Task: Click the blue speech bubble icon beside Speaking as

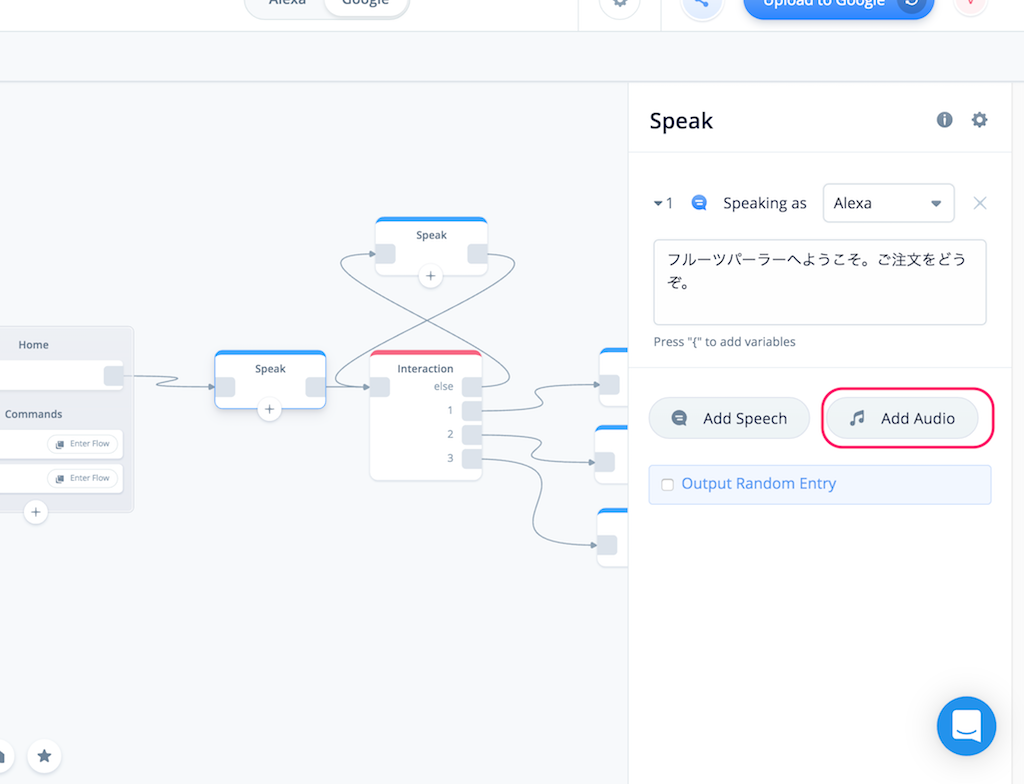Action: click(699, 203)
